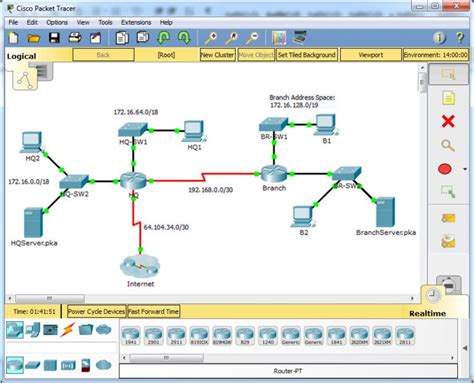Select the HQ router in the topology

(x=133, y=181)
